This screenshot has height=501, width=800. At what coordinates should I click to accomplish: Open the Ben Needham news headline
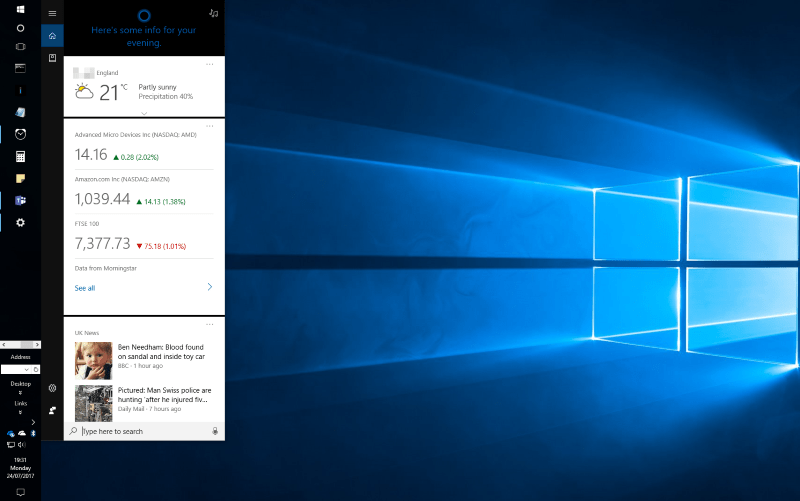pos(161,352)
